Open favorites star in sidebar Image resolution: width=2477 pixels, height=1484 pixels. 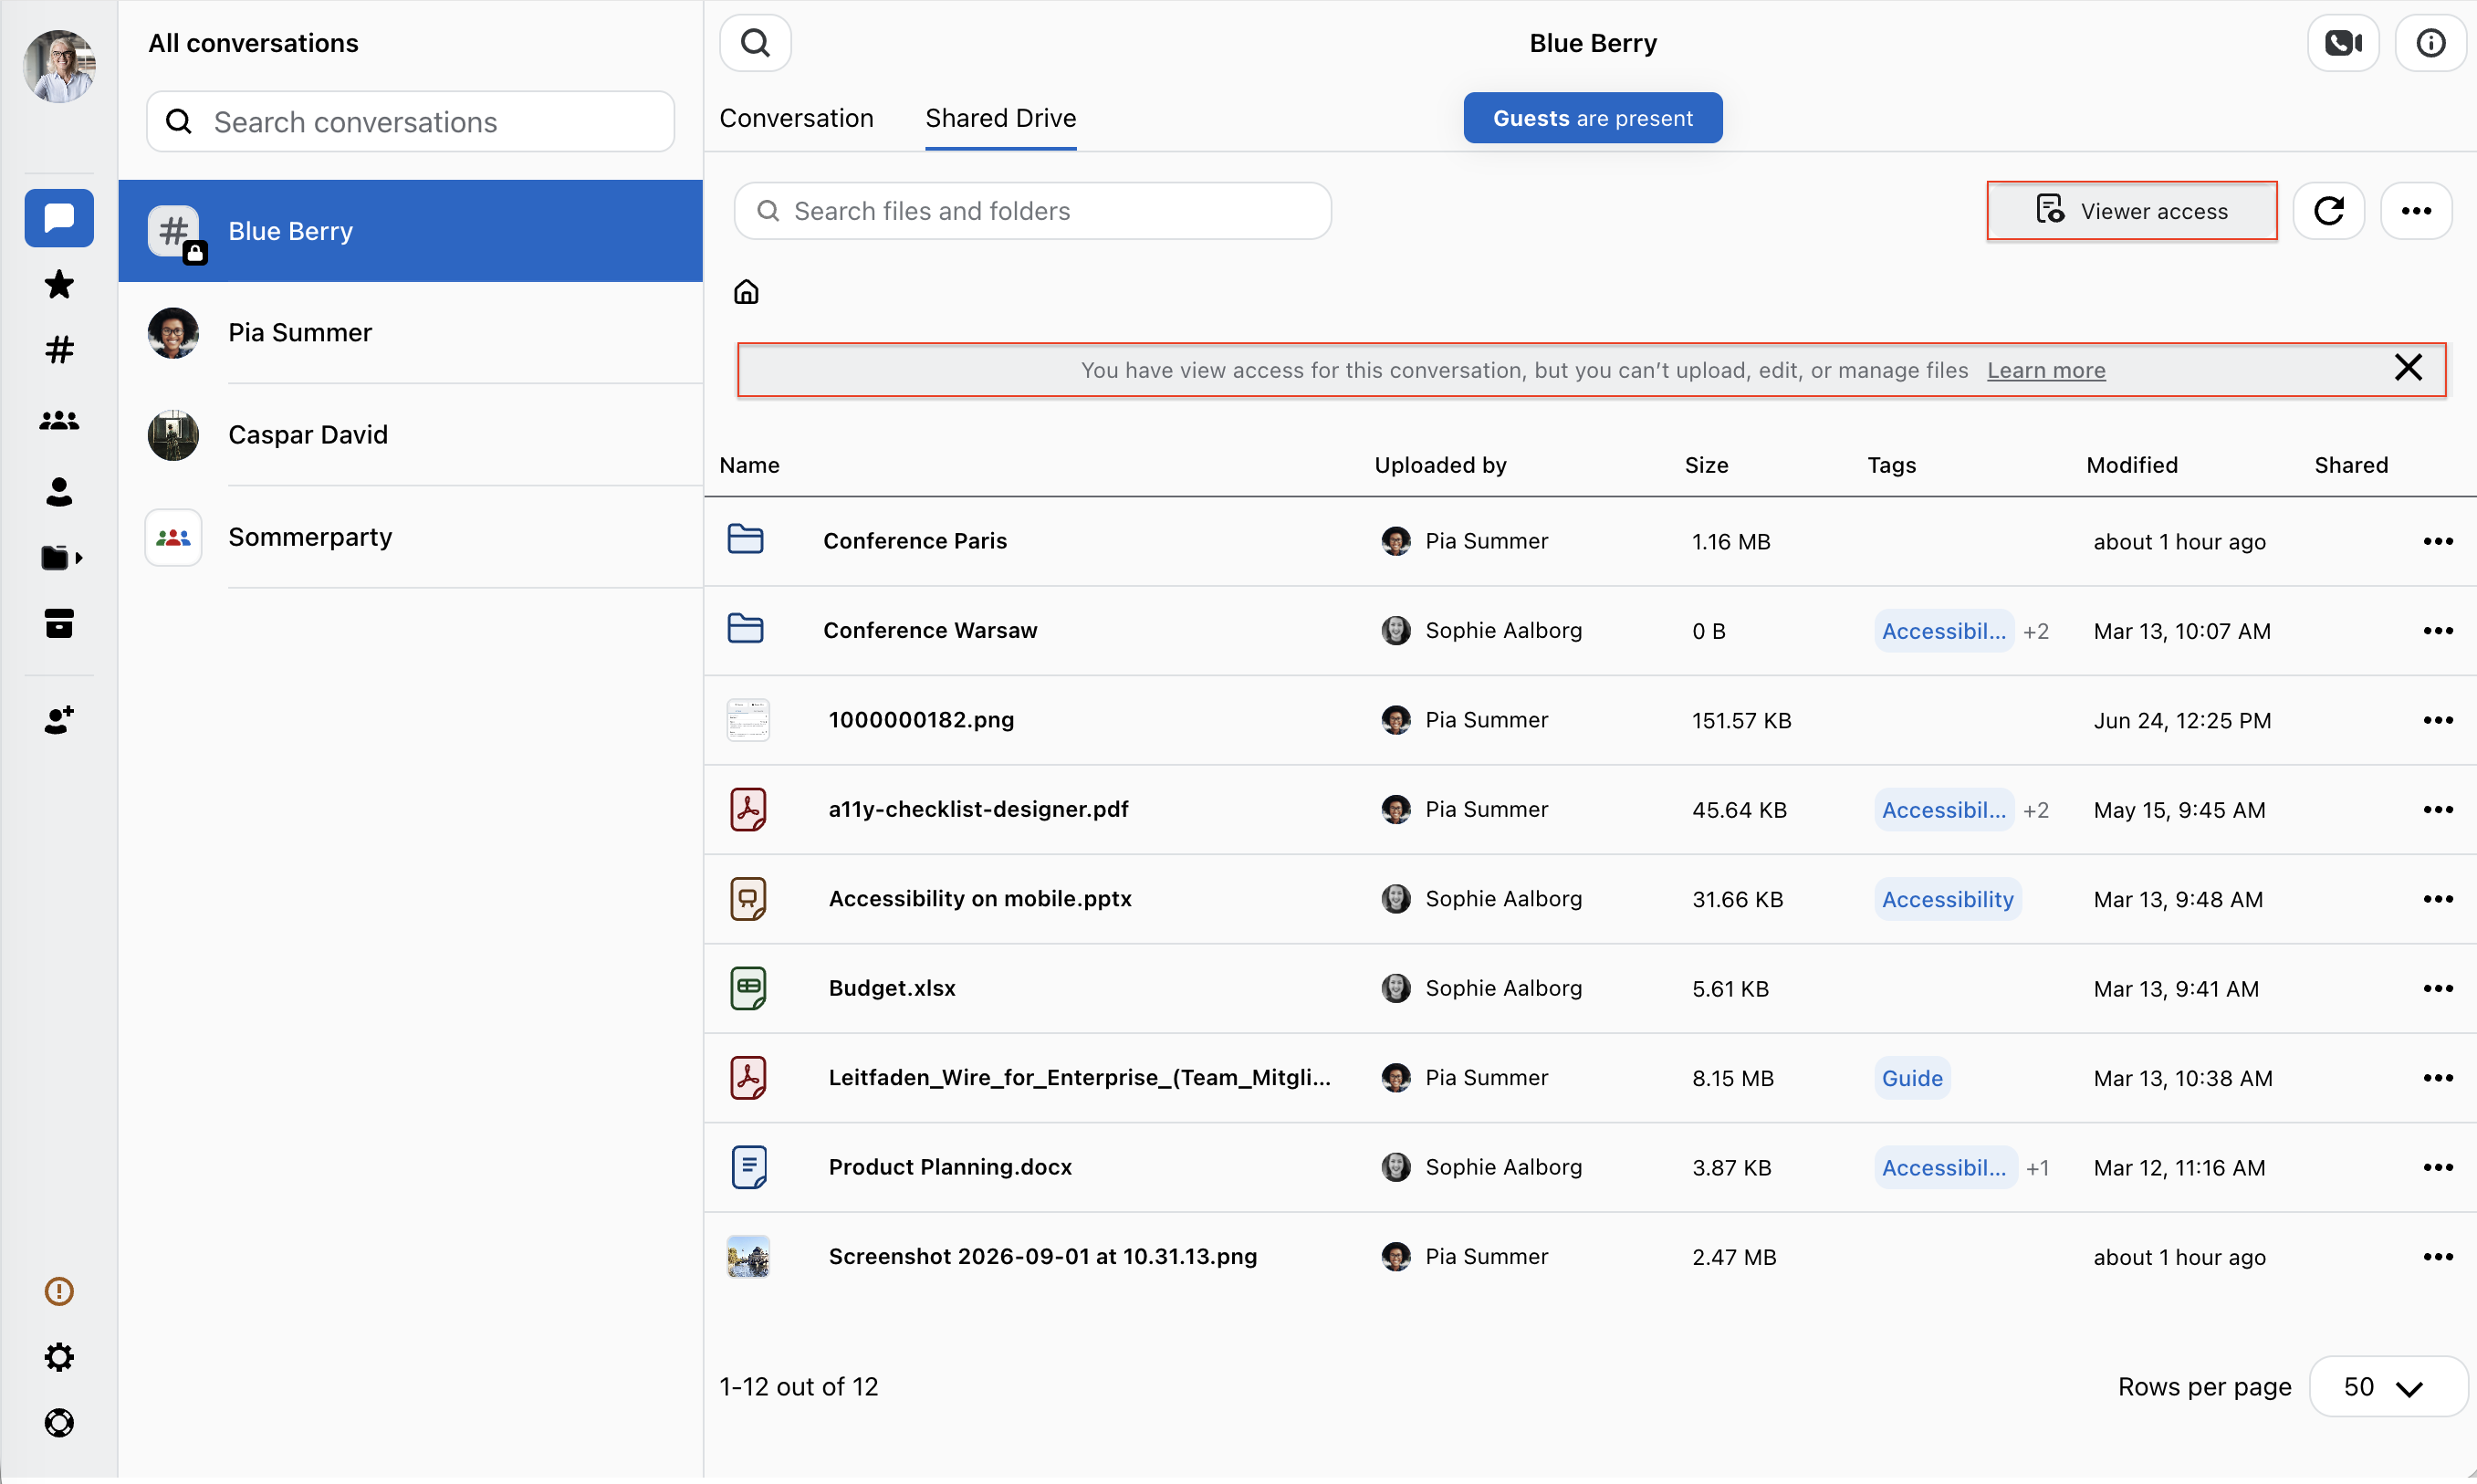[x=59, y=285]
